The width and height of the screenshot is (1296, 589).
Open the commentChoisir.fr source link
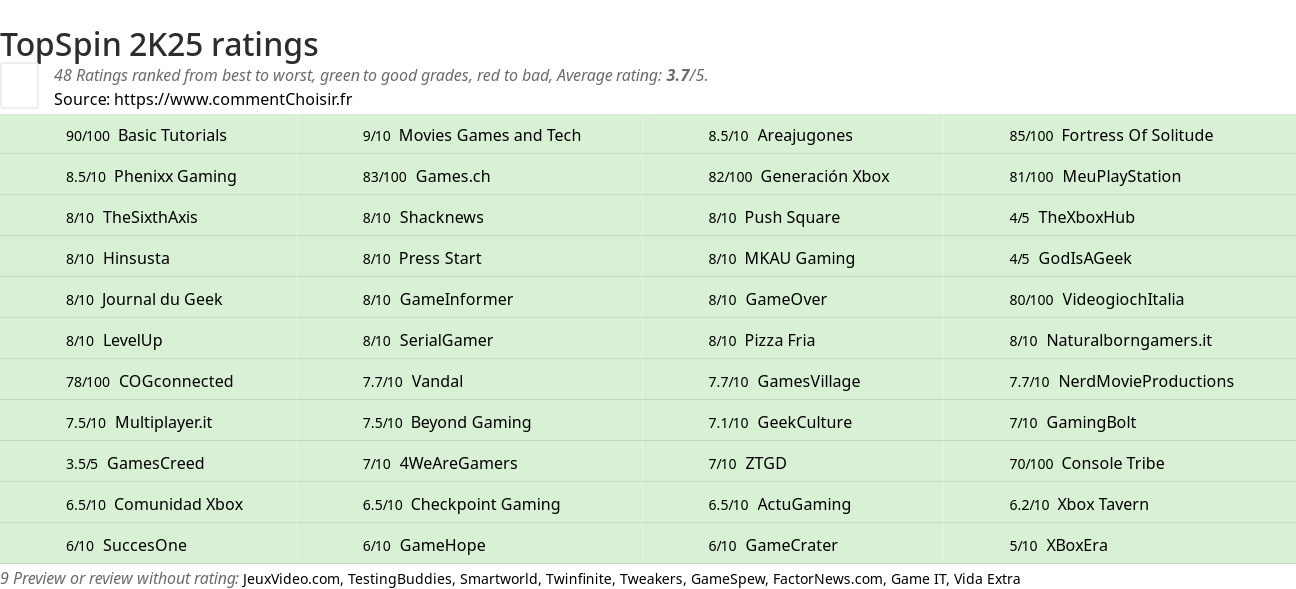click(233, 99)
